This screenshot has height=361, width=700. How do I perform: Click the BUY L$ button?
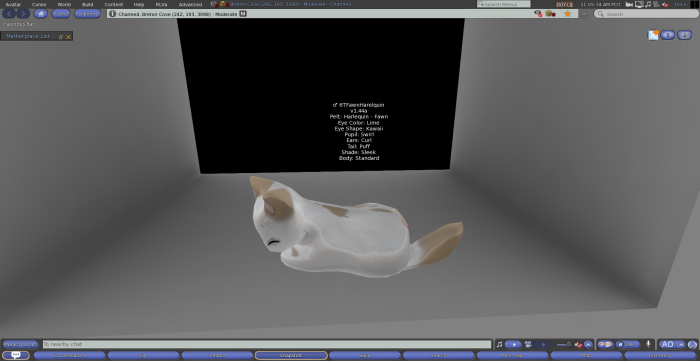click(x=564, y=4)
